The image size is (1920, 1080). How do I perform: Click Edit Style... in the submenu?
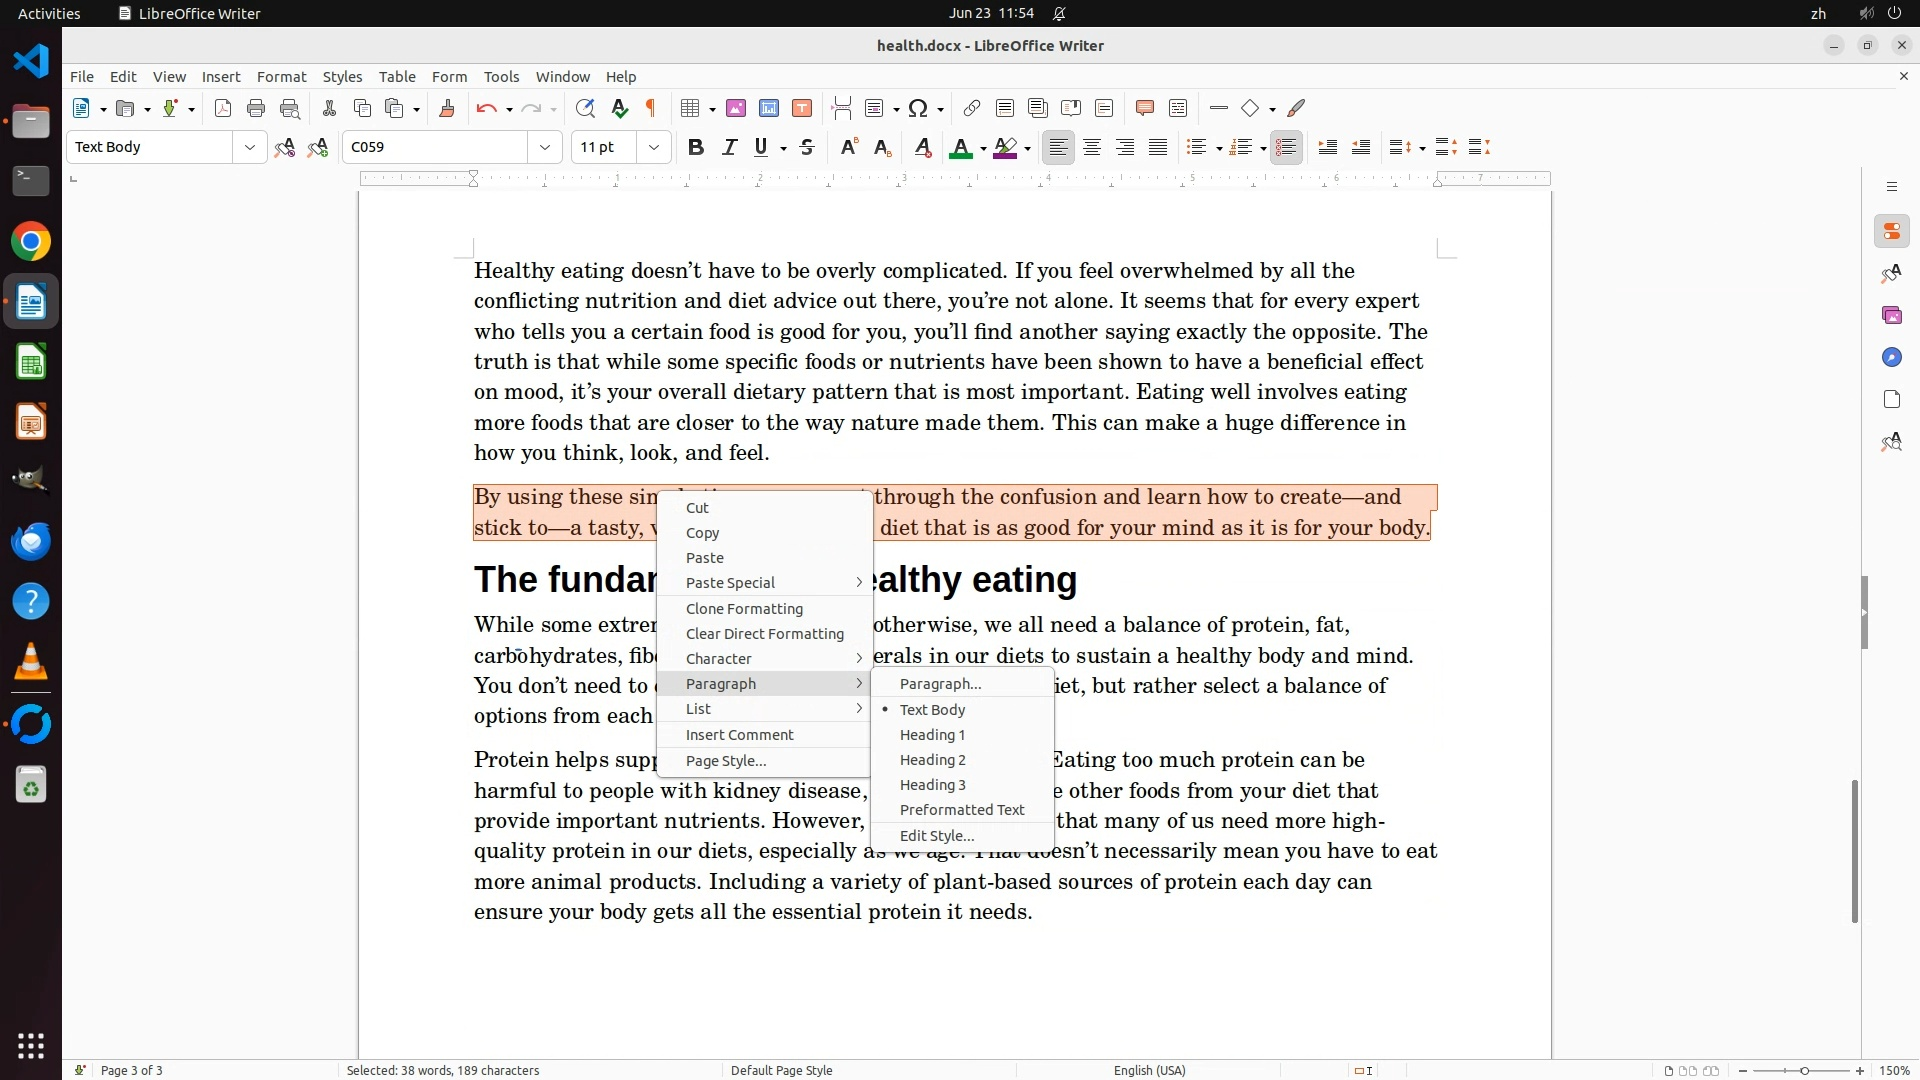pyautogui.click(x=936, y=836)
